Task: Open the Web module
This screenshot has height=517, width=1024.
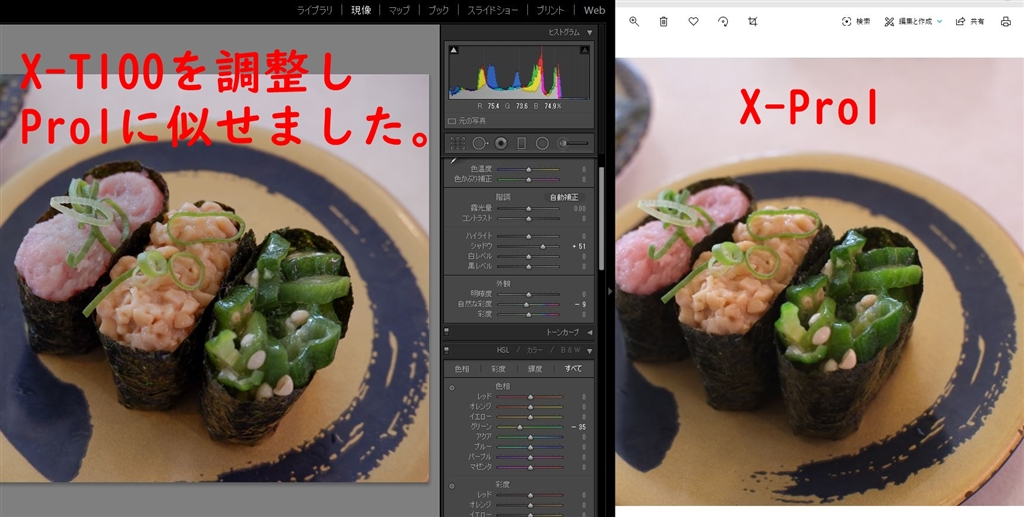Action: pos(594,10)
